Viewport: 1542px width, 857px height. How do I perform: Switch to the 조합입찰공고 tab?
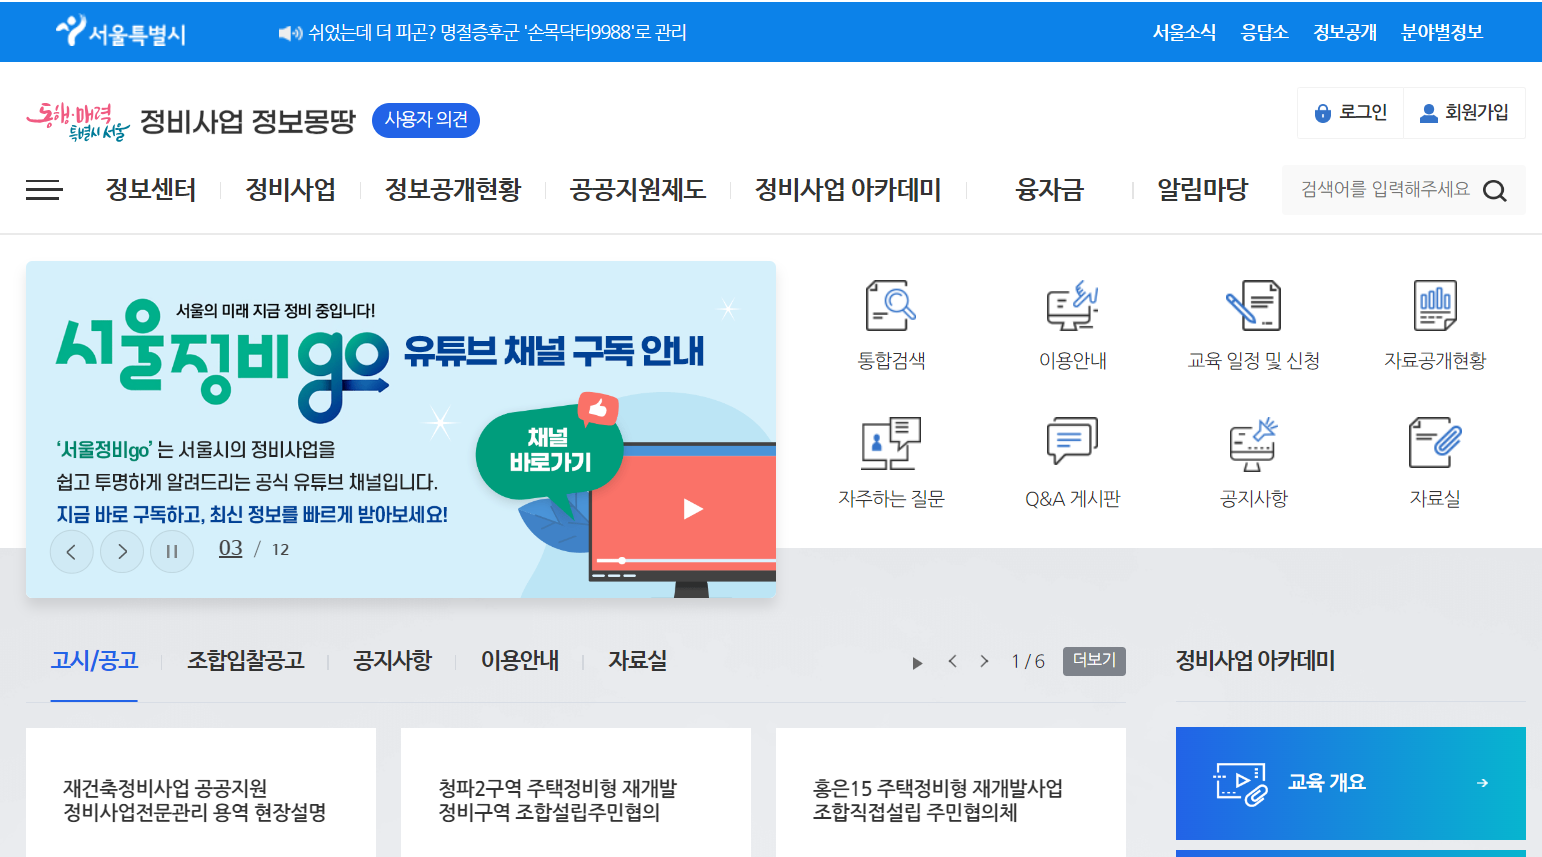tap(246, 661)
